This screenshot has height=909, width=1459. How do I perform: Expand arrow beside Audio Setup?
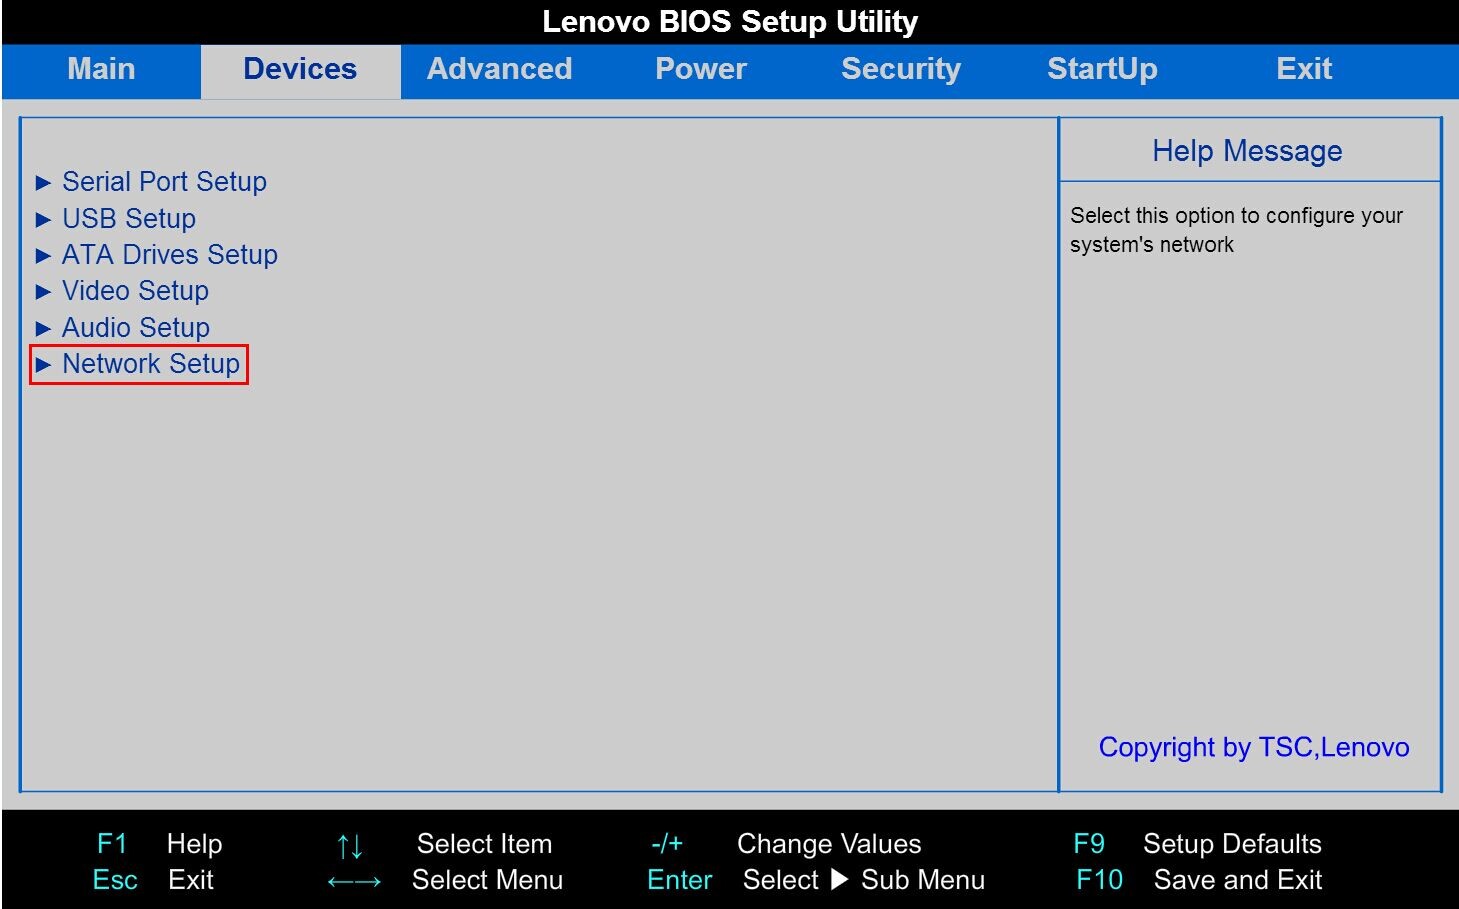coord(43,329)
